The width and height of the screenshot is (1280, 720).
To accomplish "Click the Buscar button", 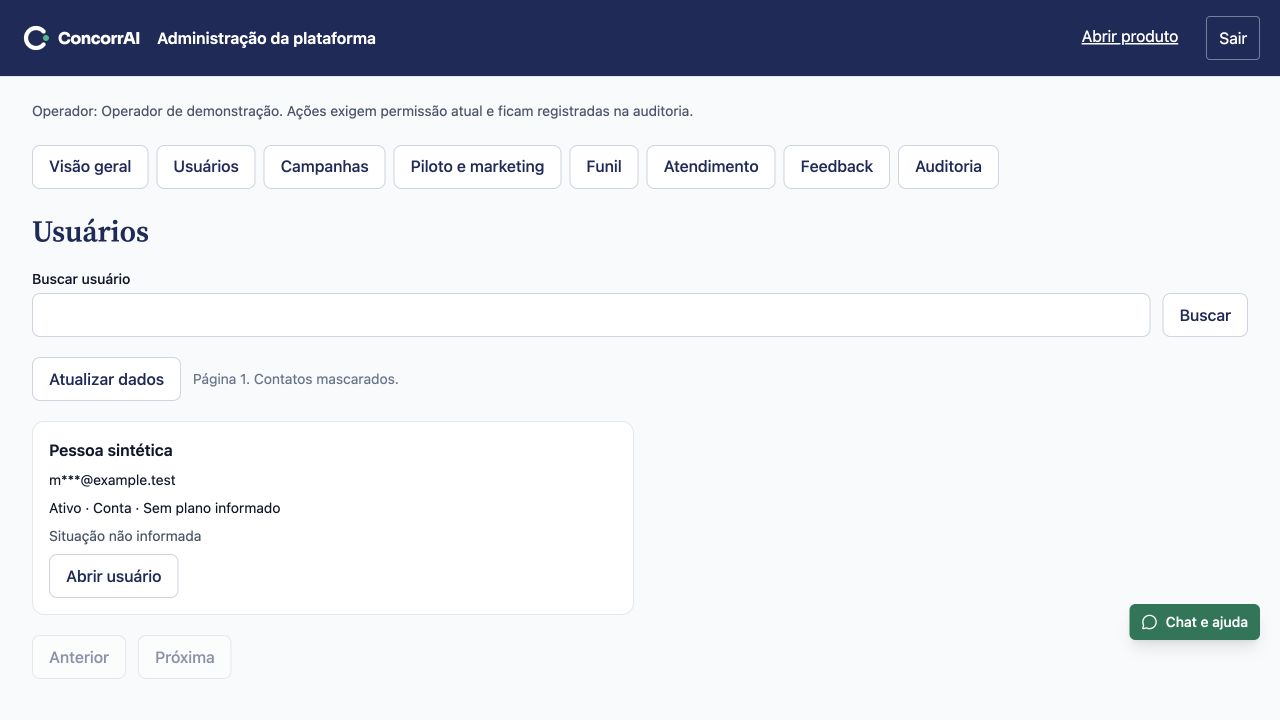I will [1205, 315].
